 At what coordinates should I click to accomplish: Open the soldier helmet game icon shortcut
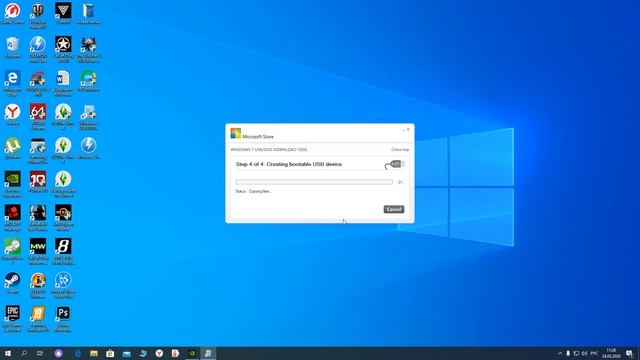point(38,217)
